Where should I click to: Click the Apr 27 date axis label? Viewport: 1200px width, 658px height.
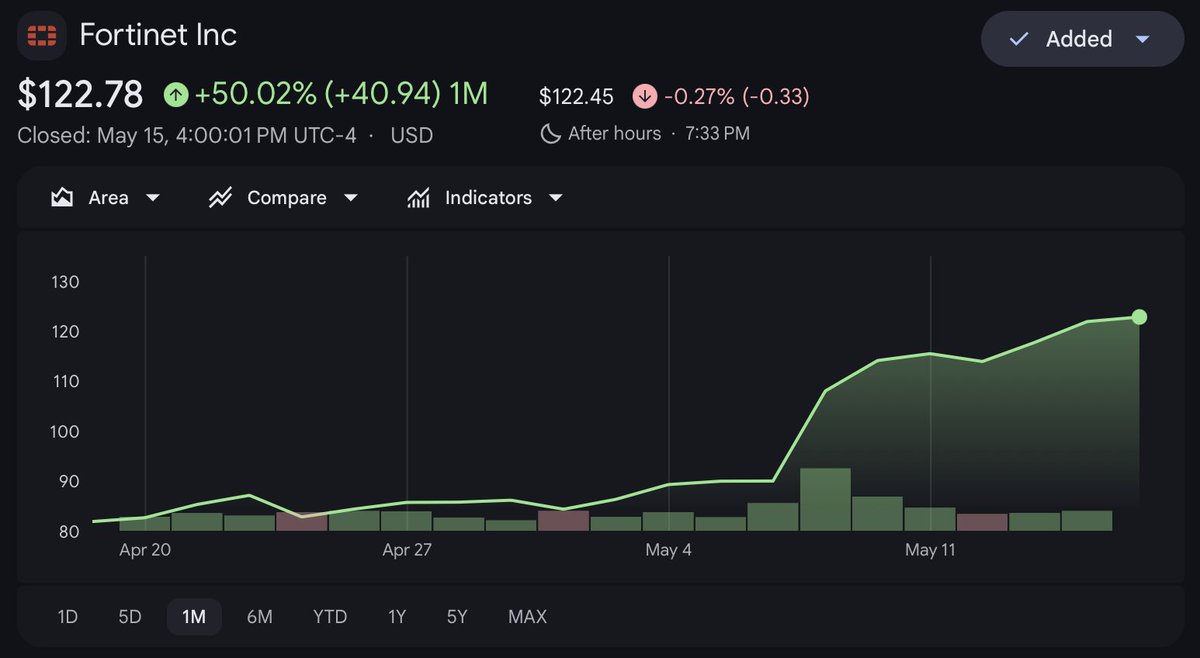point(407,550)
